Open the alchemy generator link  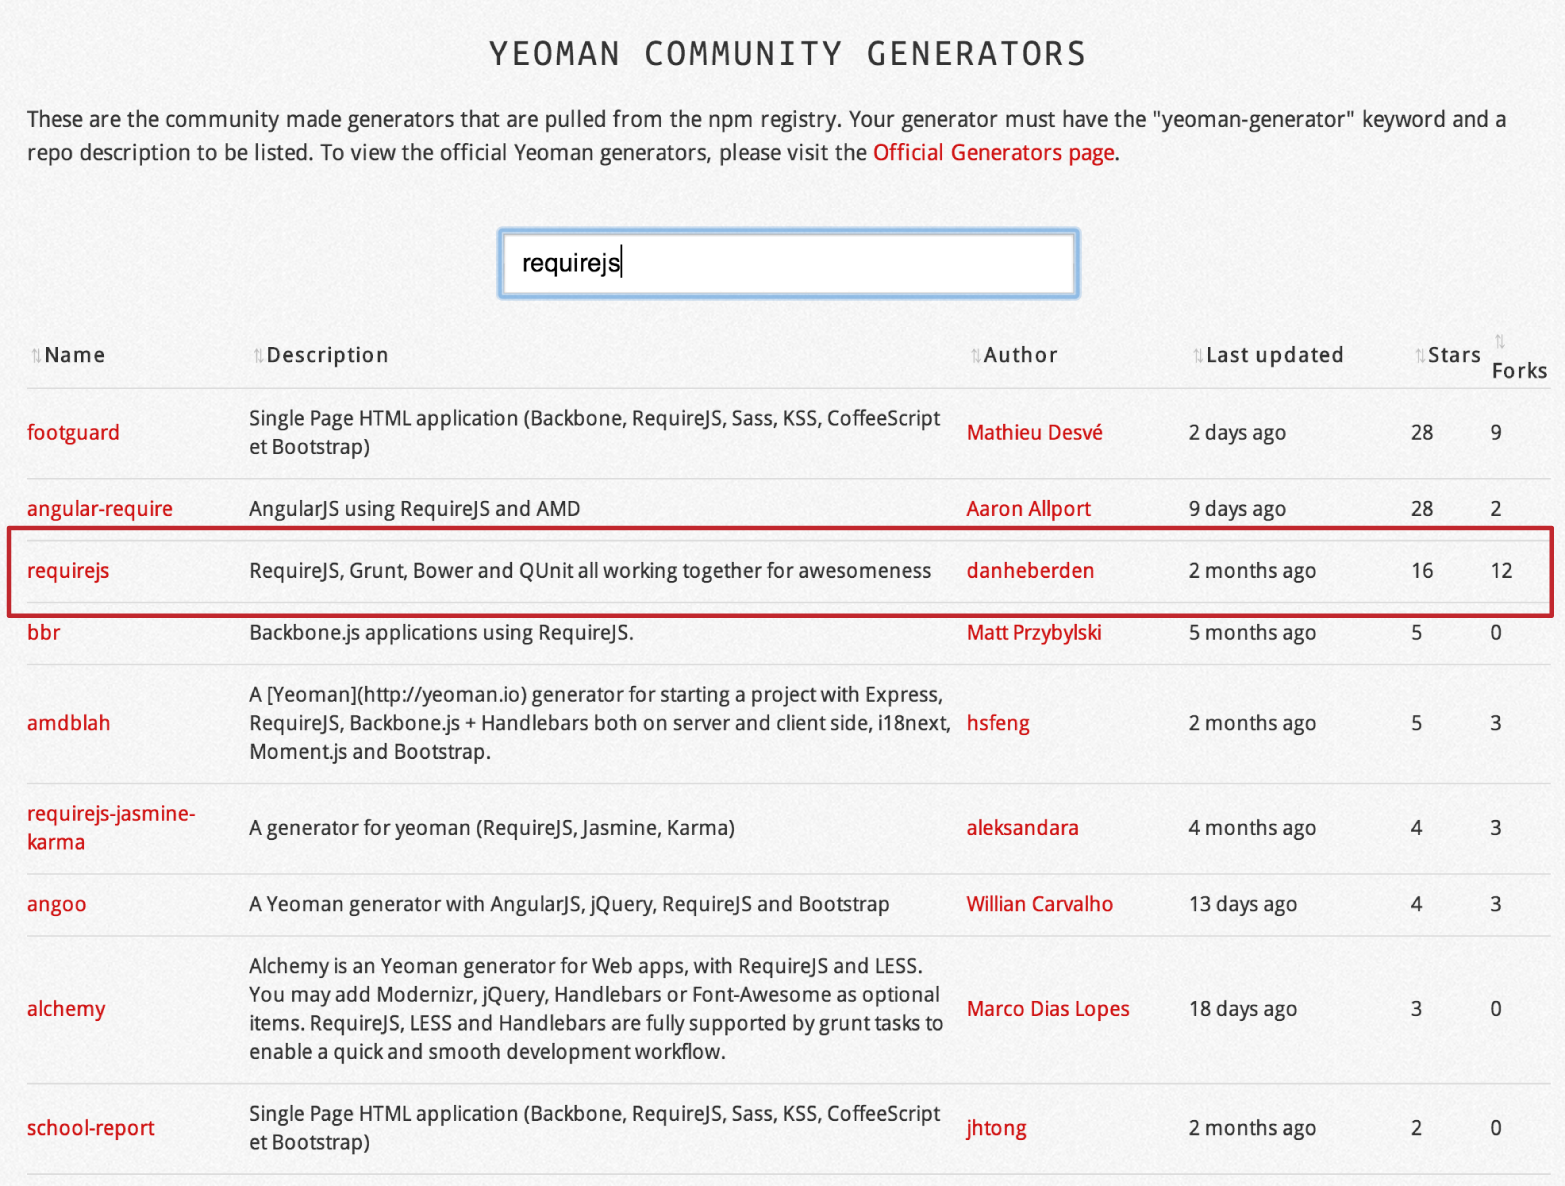(66, 1009)
